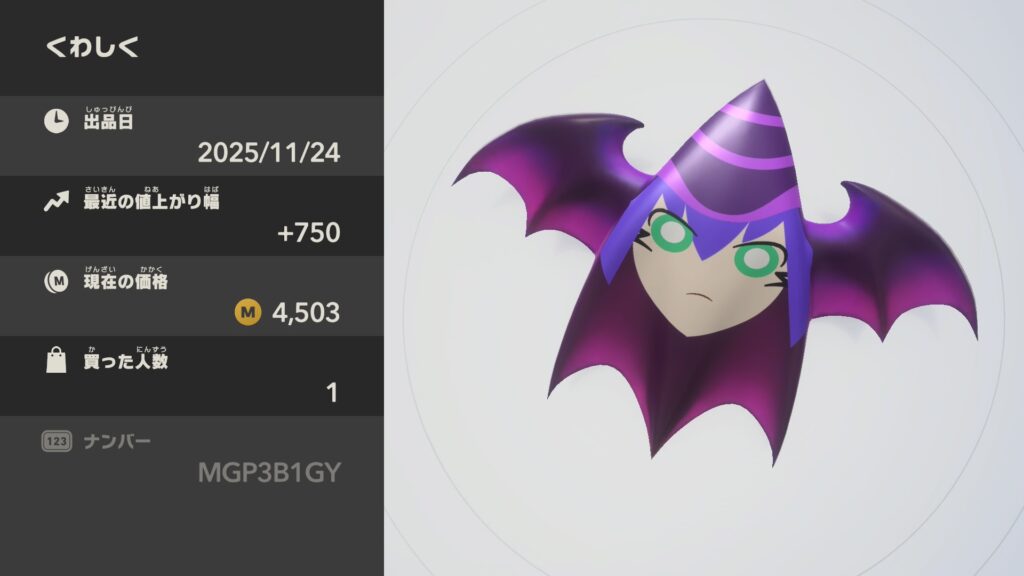Click the striped purple witch hat
The height and width of the screenshot is (576, 1024).
(x=735, y=152)
